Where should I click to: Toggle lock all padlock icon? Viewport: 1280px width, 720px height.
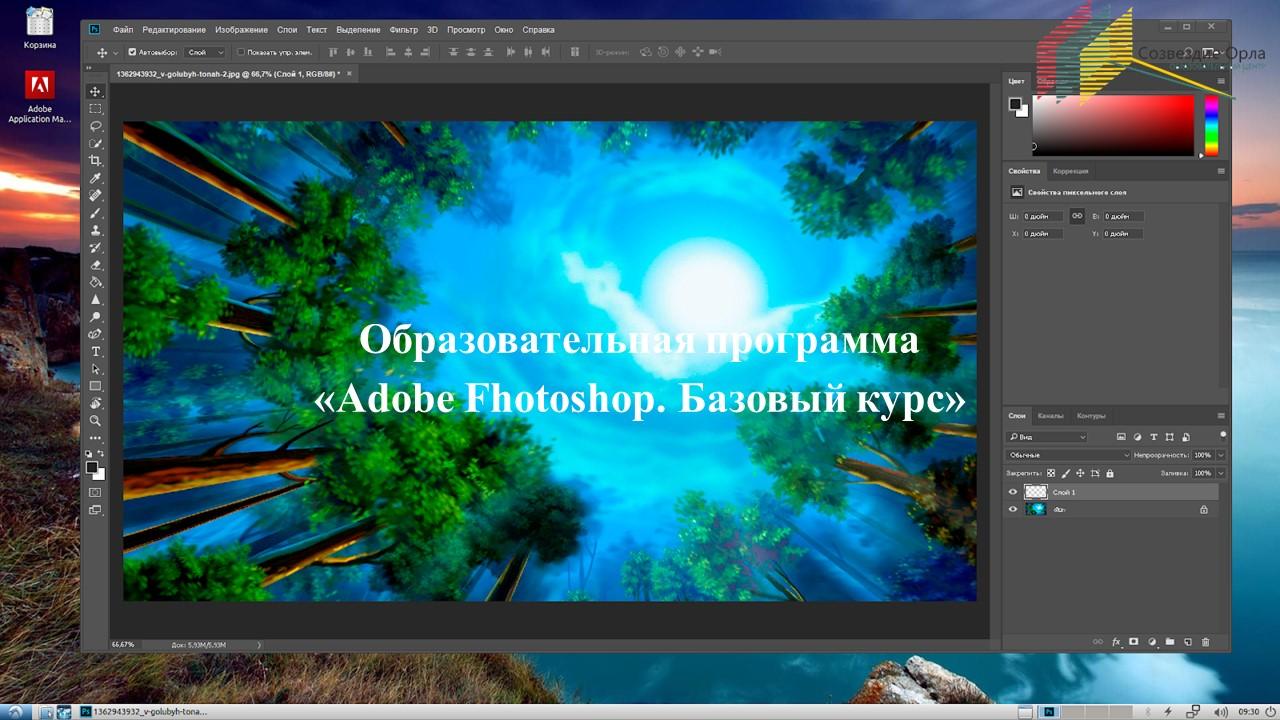pyautogui.click(x=1110, y=473)
